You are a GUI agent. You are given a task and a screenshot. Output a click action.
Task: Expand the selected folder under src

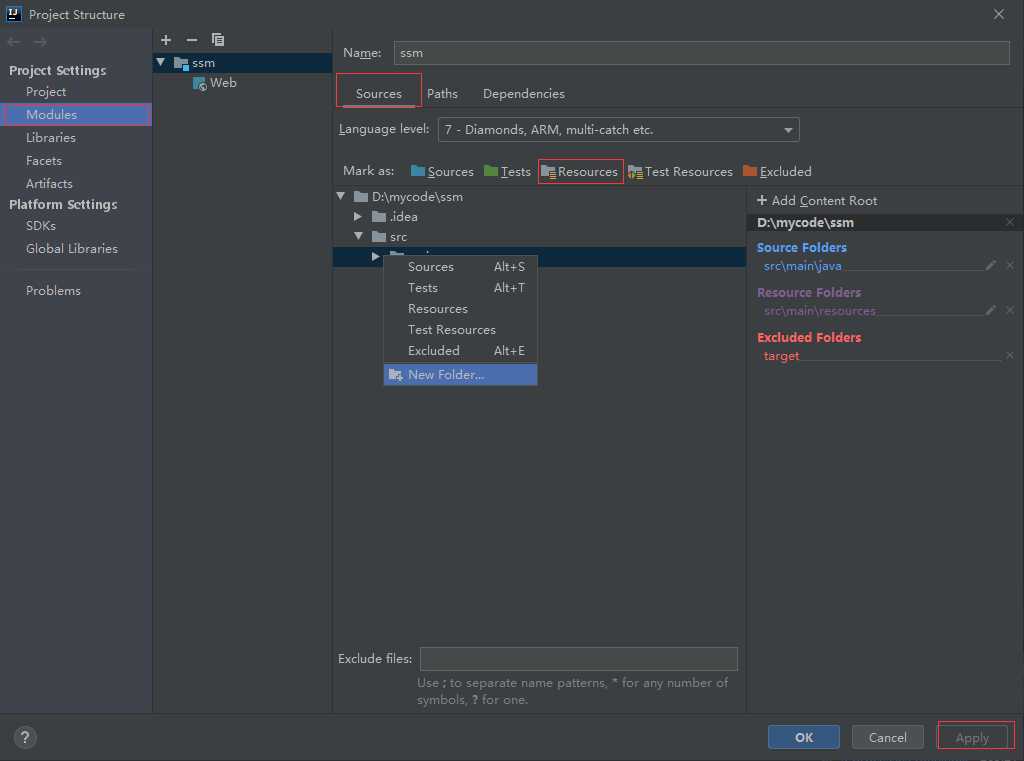376,257
